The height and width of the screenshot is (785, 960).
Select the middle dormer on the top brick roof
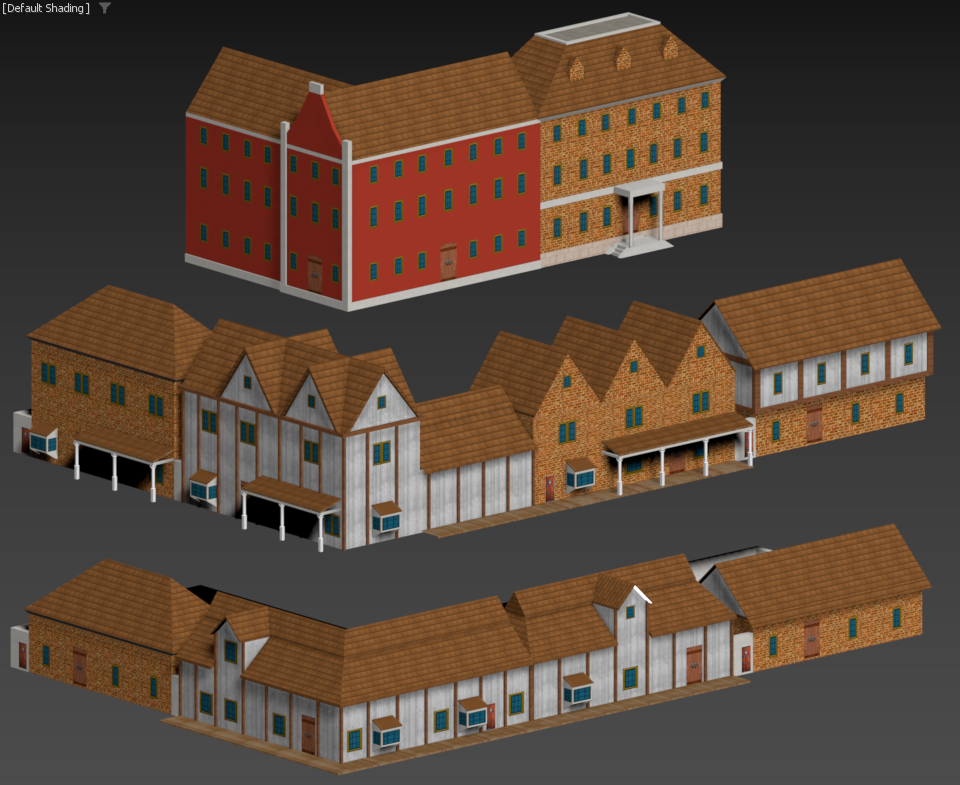pos(623,59)
